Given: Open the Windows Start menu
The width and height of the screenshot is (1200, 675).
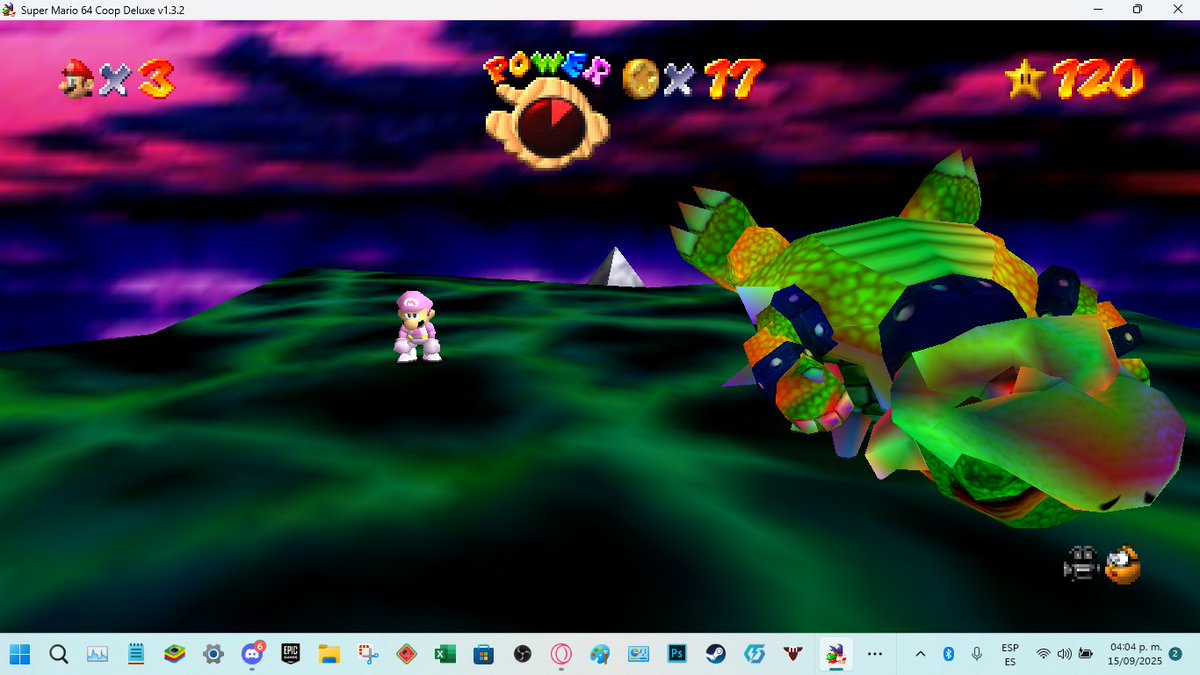Looking at the screenshot, I should [20, 654].
